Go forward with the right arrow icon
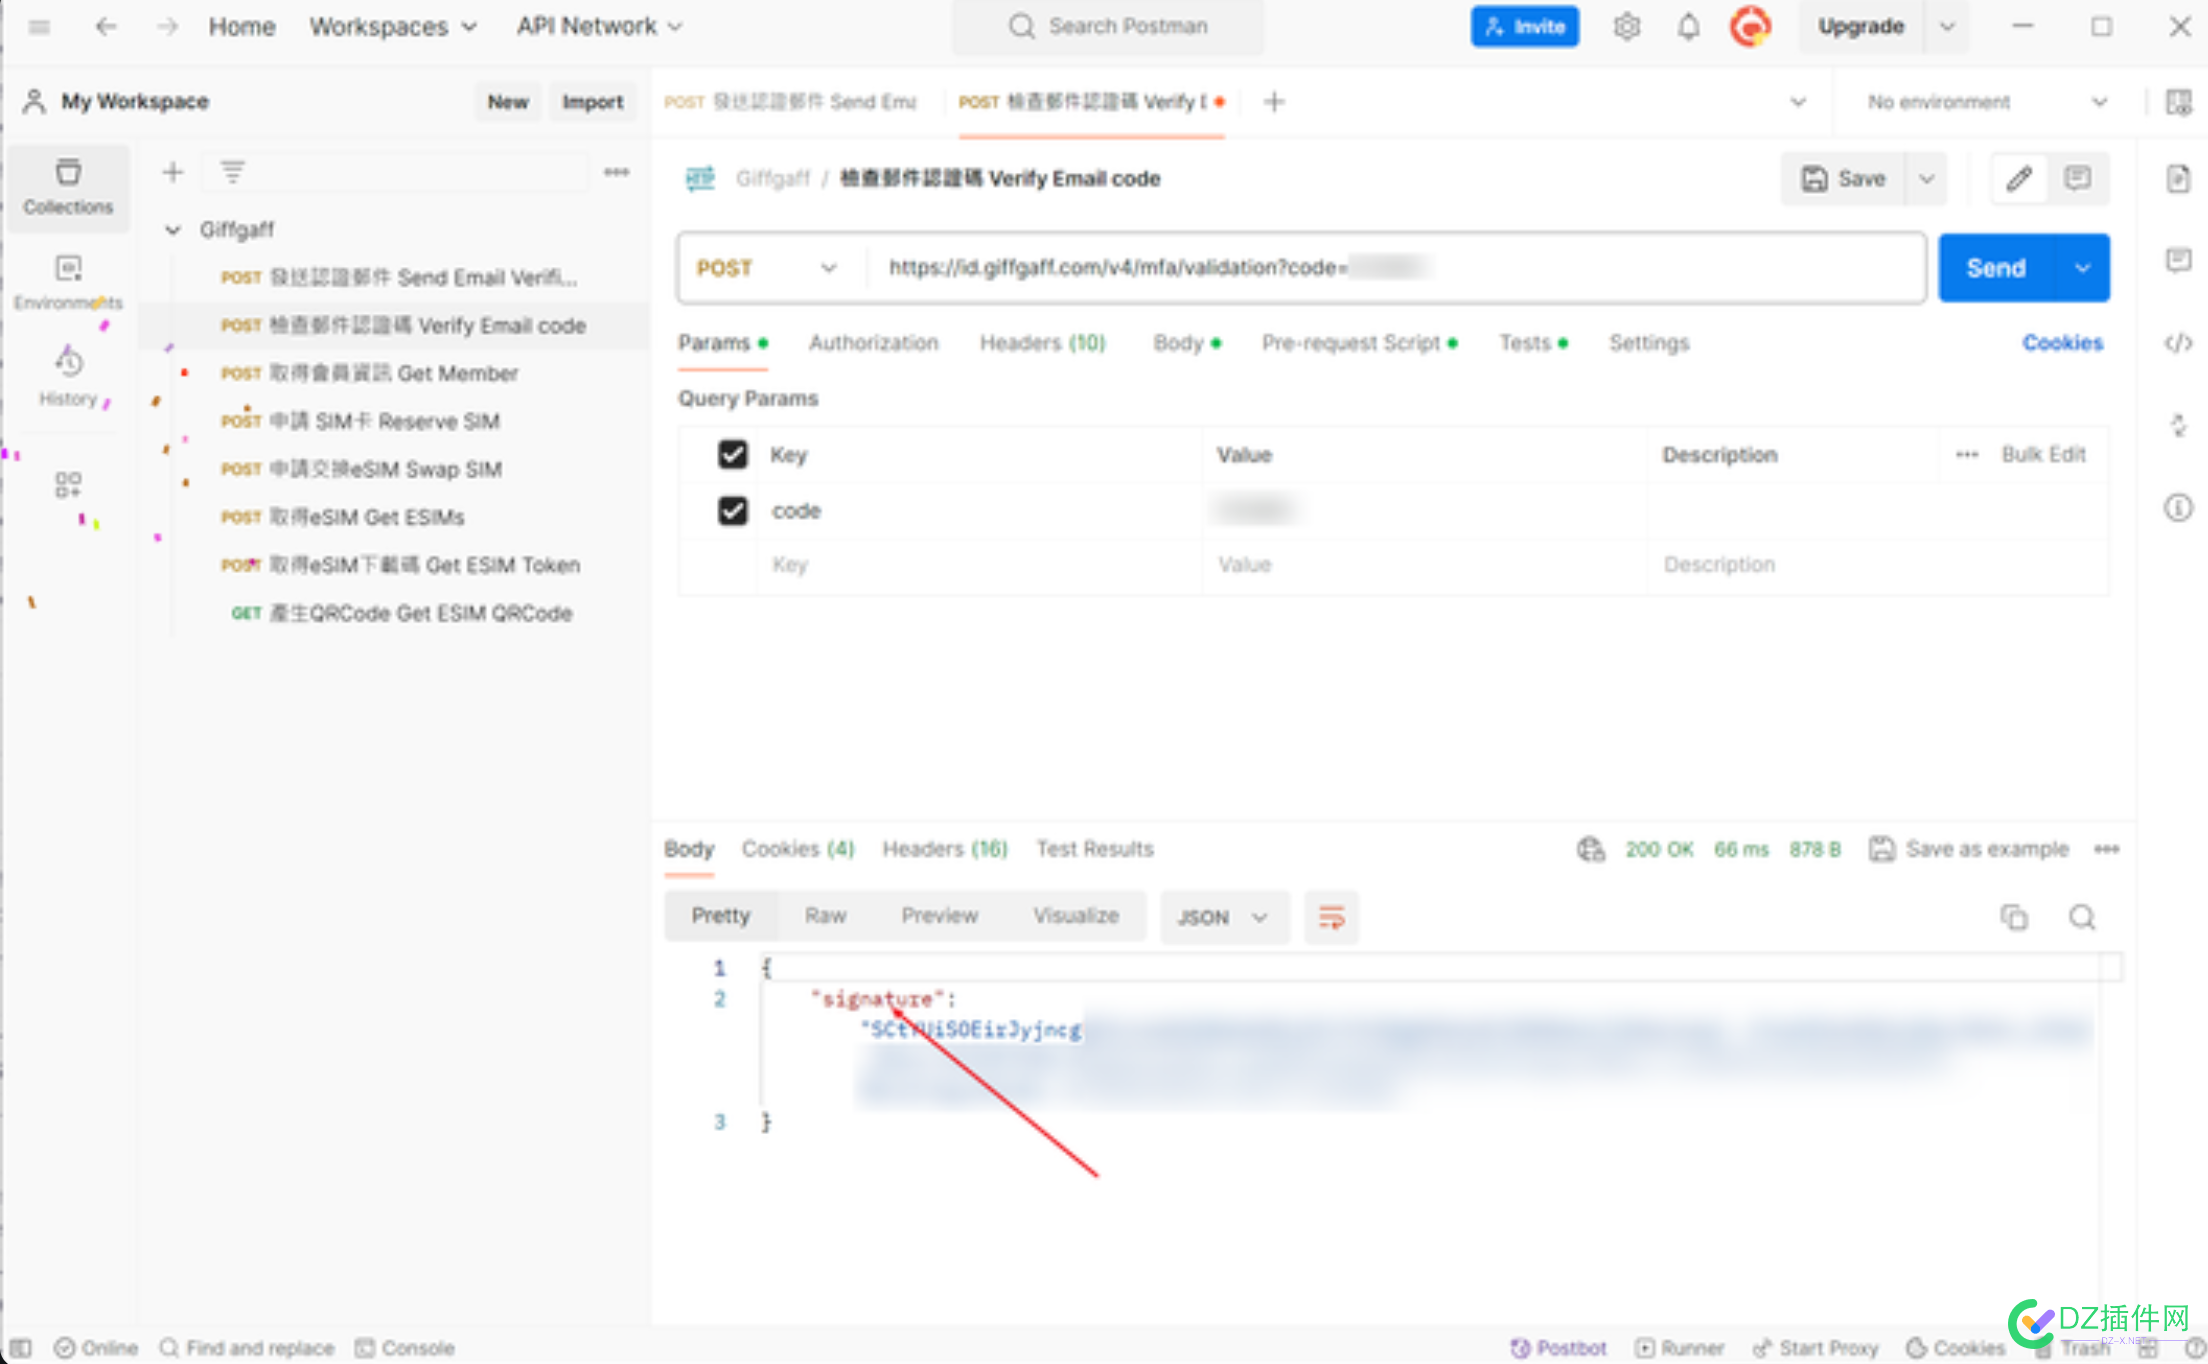The height and width of the screenshot is (1364, 2208). (x=167, y=27)
